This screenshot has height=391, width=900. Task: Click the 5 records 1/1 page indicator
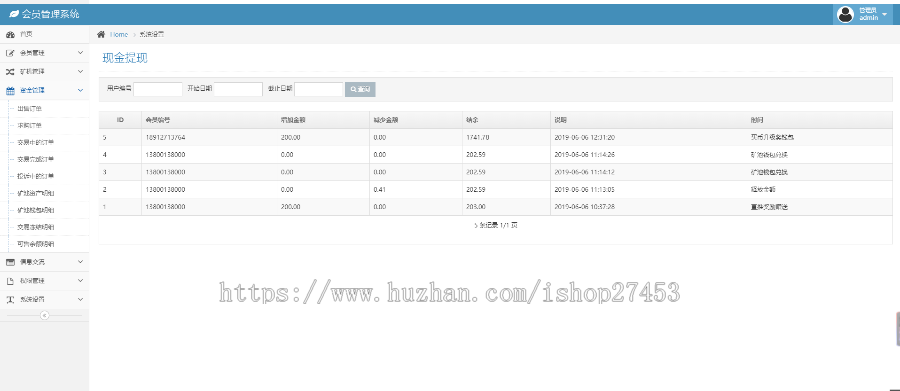point(496,226)
